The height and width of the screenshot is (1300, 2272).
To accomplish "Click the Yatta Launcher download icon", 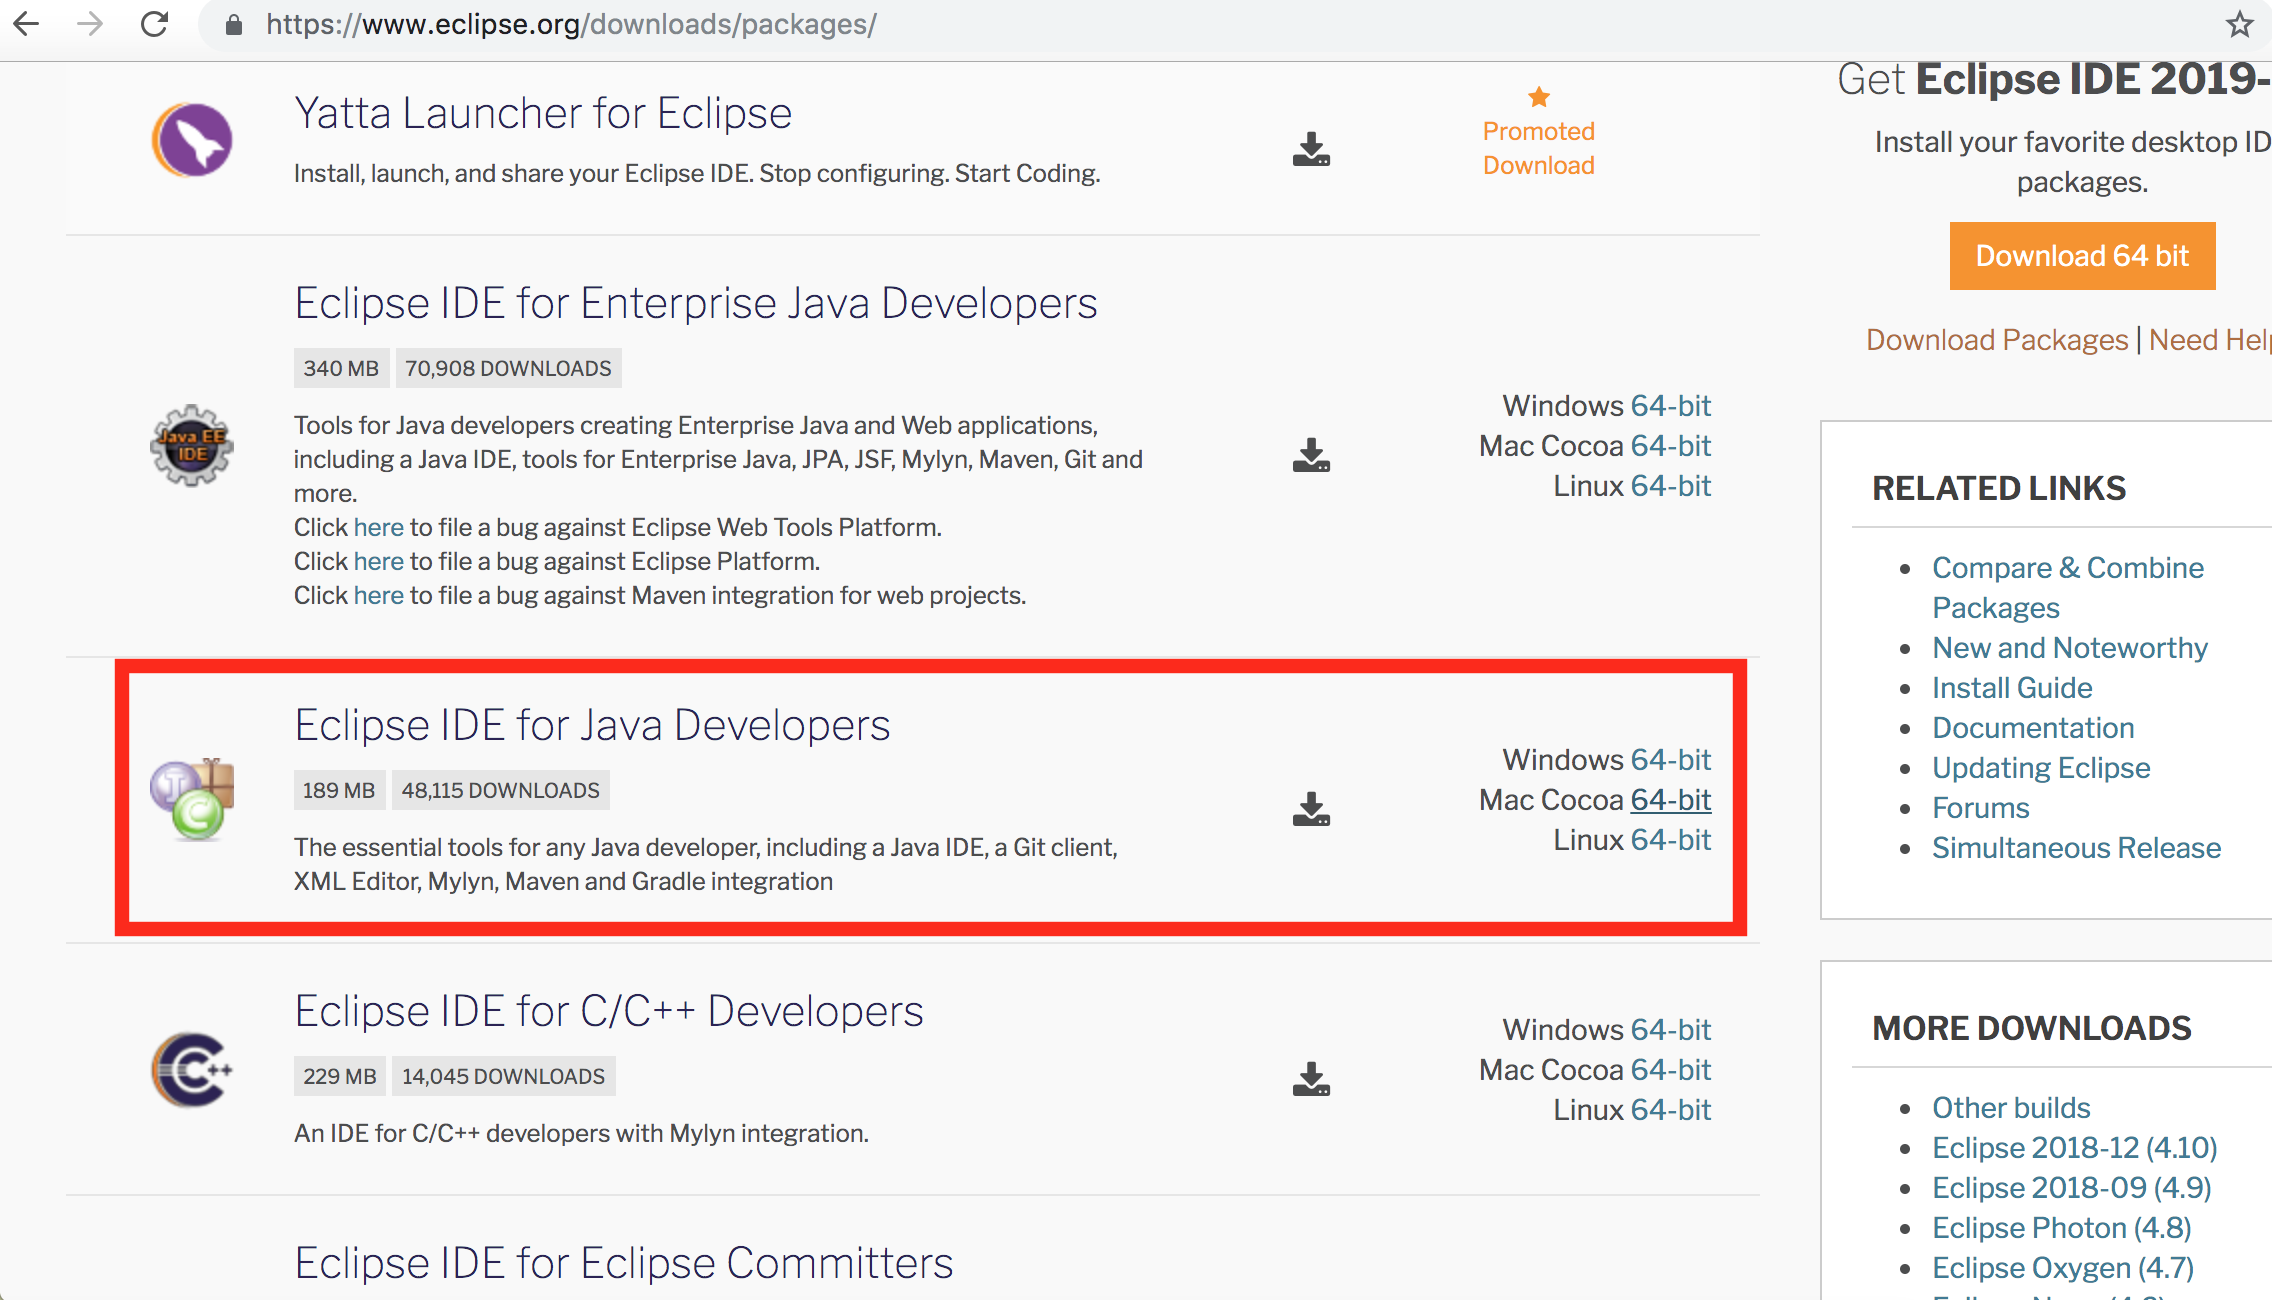I will pyautogui.click(x=1310, y=149).
